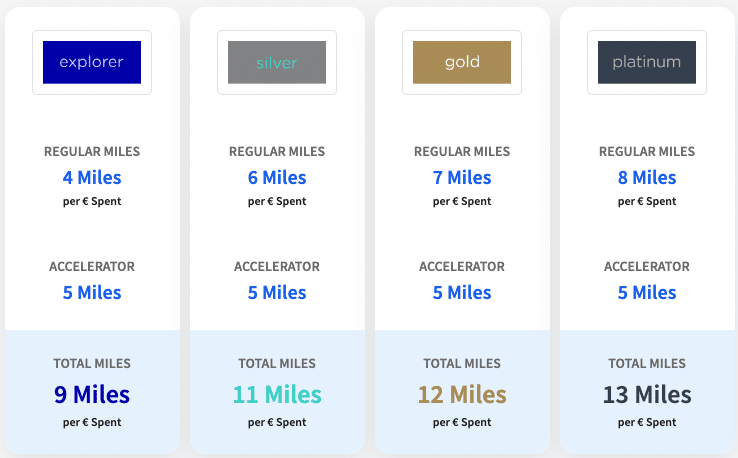
Task: Click the tan gold card badge
Action: click(462, 62)
